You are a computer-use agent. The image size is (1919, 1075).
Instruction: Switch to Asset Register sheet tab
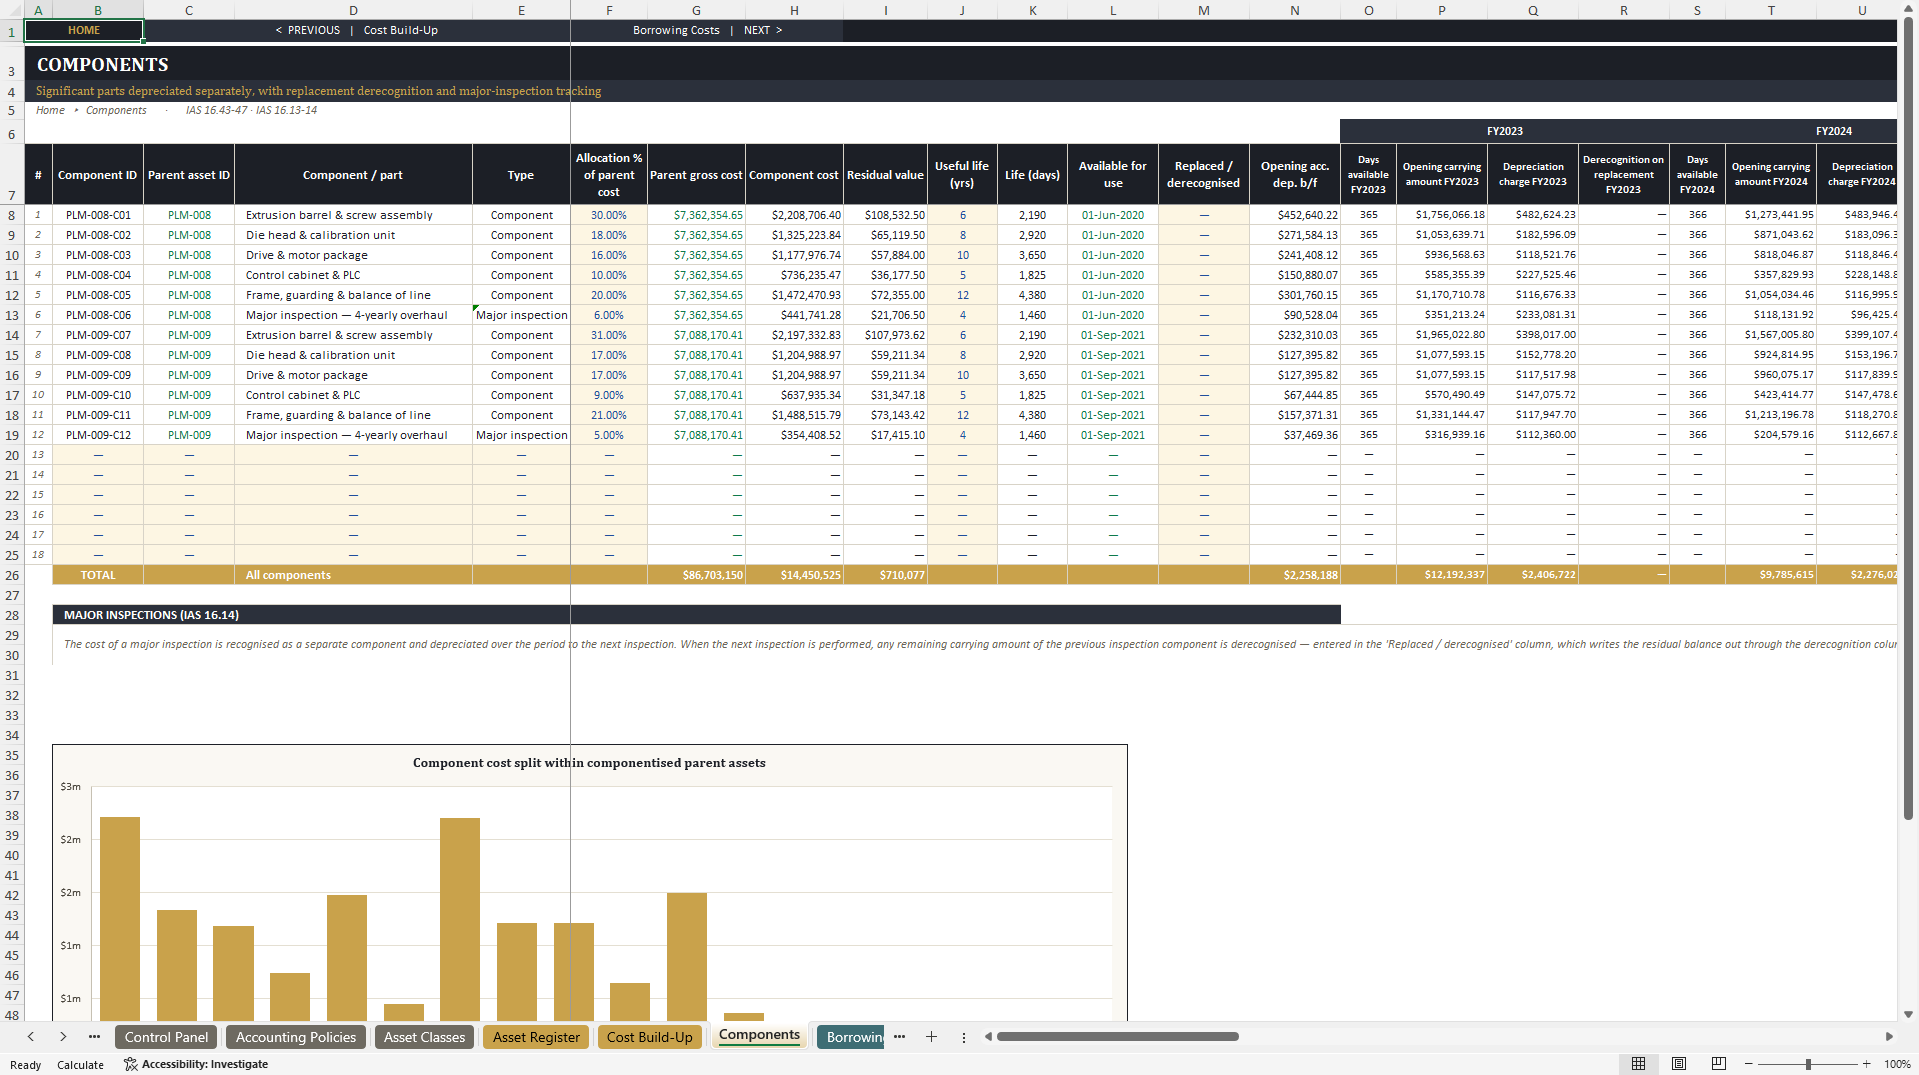click(x=536, y=1037)
